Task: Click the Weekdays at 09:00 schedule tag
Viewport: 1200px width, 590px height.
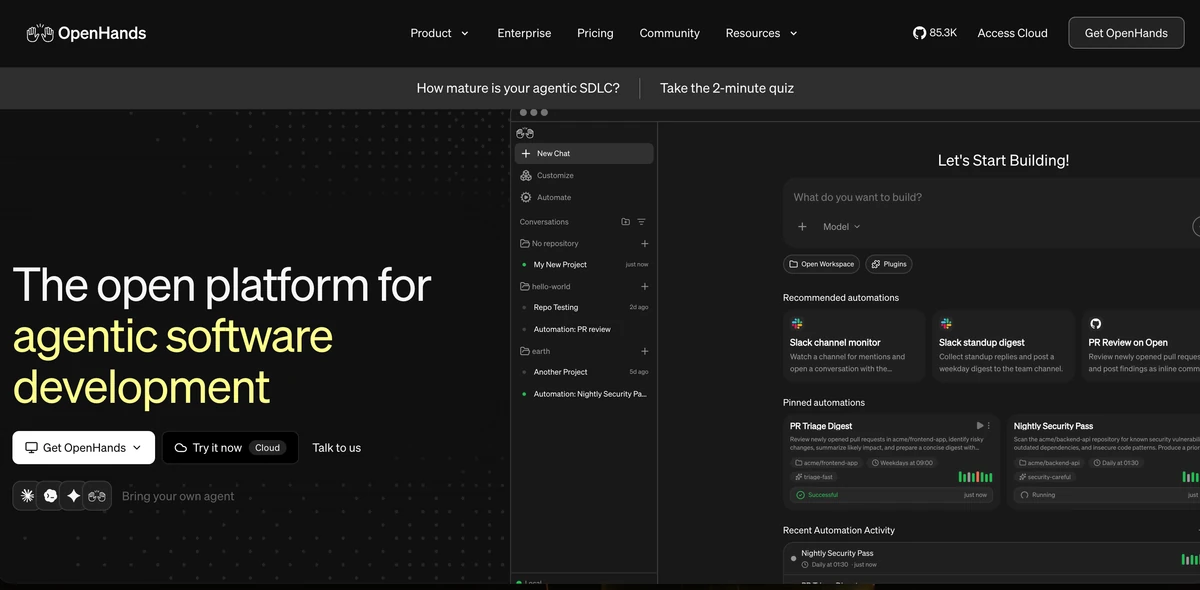Action: pyautogui.click(x=903, y=463)
